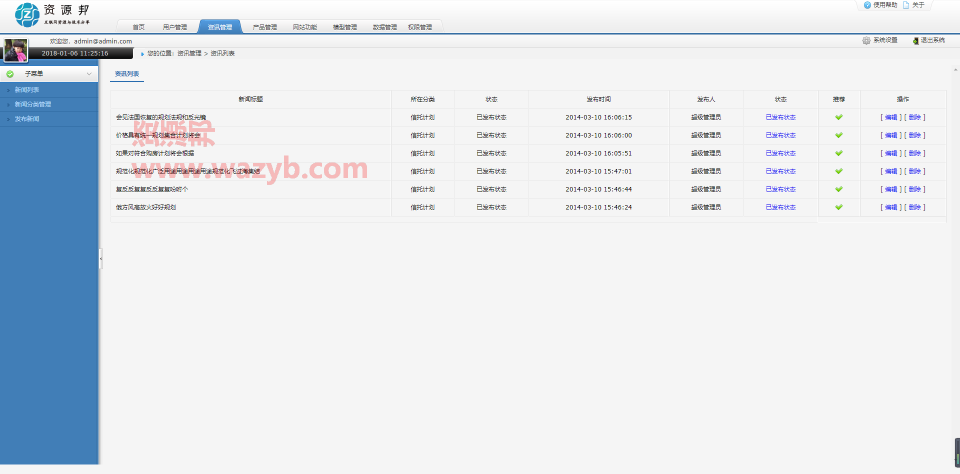Toggle recommend checkmark for 15:47:01 row
This screenshot has width=960, height=474.
839,171
